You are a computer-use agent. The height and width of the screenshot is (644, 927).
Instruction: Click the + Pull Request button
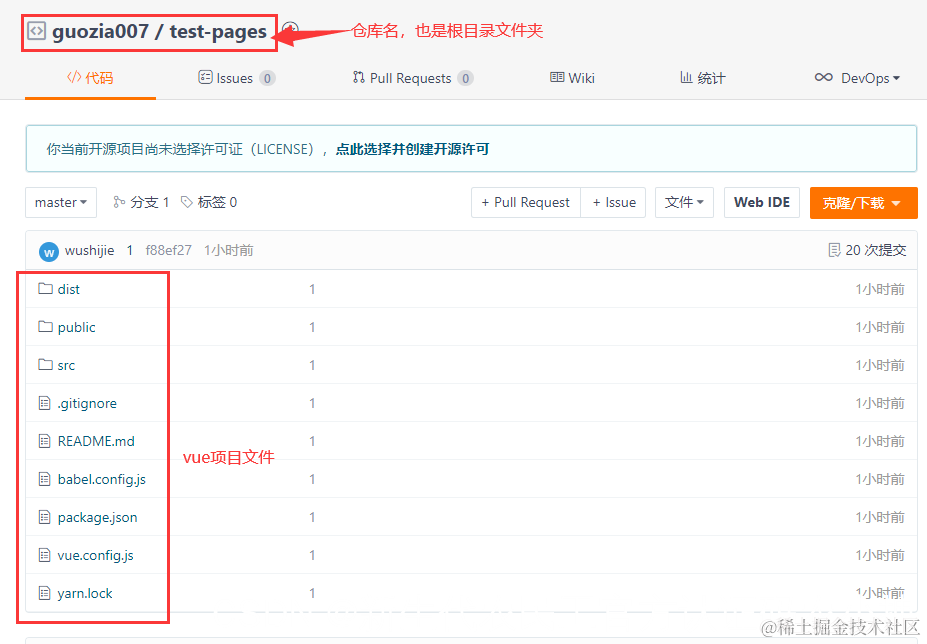click(x=526, y=202)
